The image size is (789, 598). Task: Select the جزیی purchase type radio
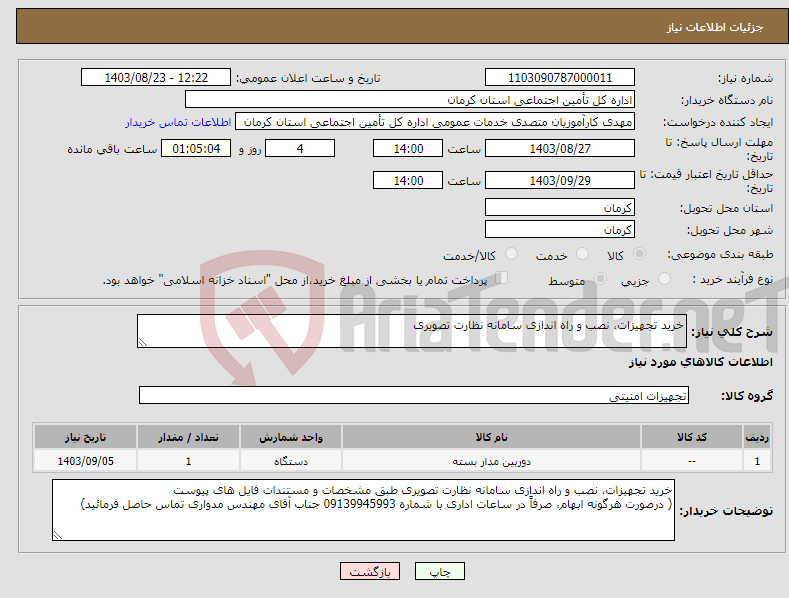coord(664,278)
